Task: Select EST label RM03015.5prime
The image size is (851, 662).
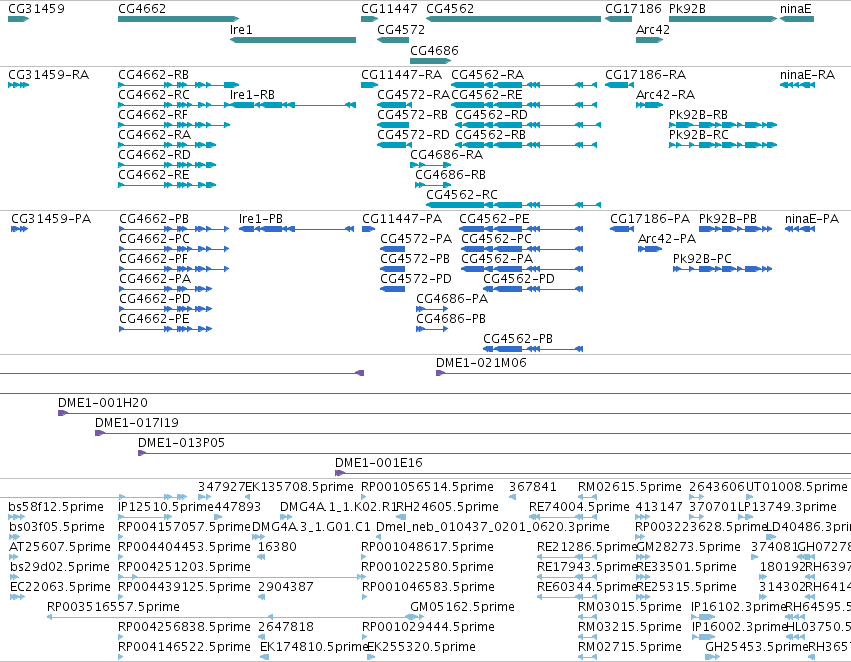Action: click(x=630, y=607)
